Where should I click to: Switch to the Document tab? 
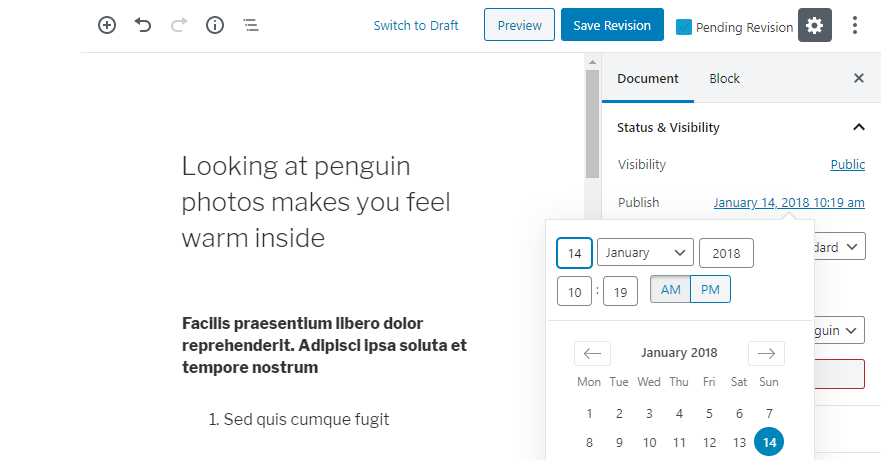click(x=647, y=78)
